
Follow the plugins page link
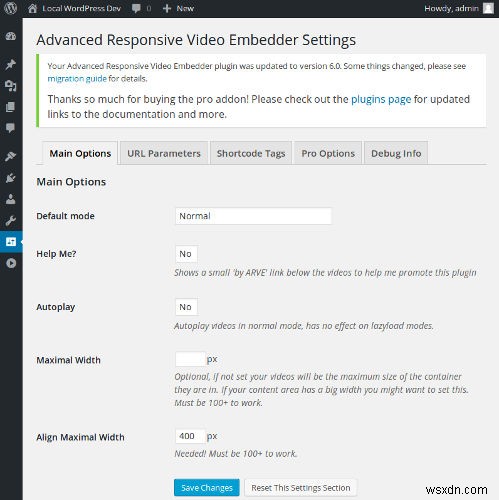tap(381, 99)
